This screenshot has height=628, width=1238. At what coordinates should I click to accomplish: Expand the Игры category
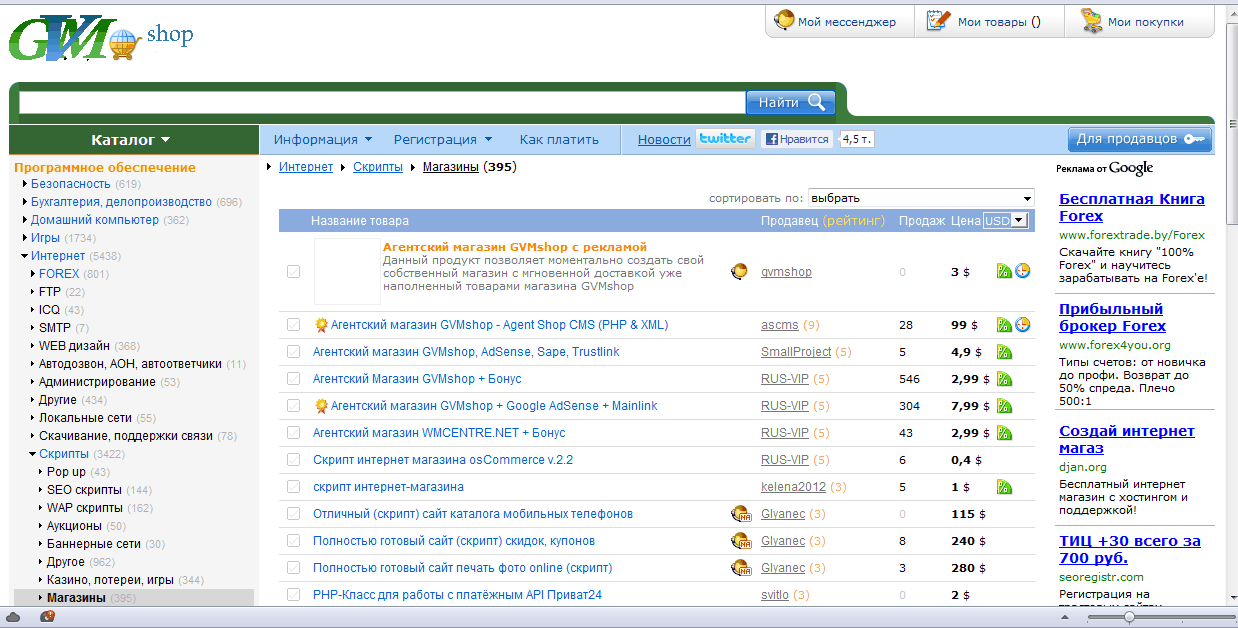24,238
